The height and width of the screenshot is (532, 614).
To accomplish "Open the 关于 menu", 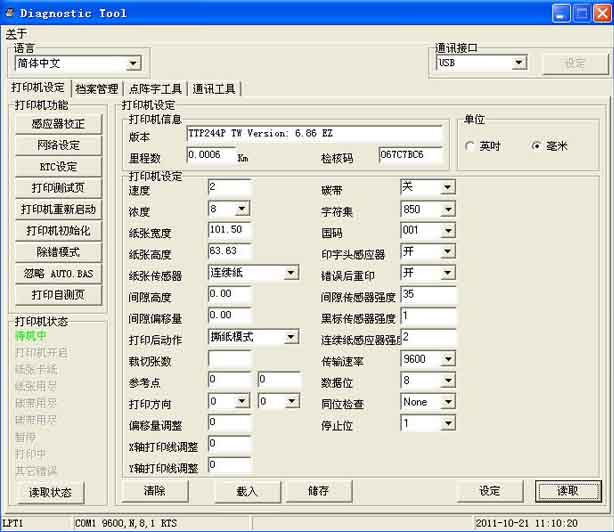I will click(16, 33).
